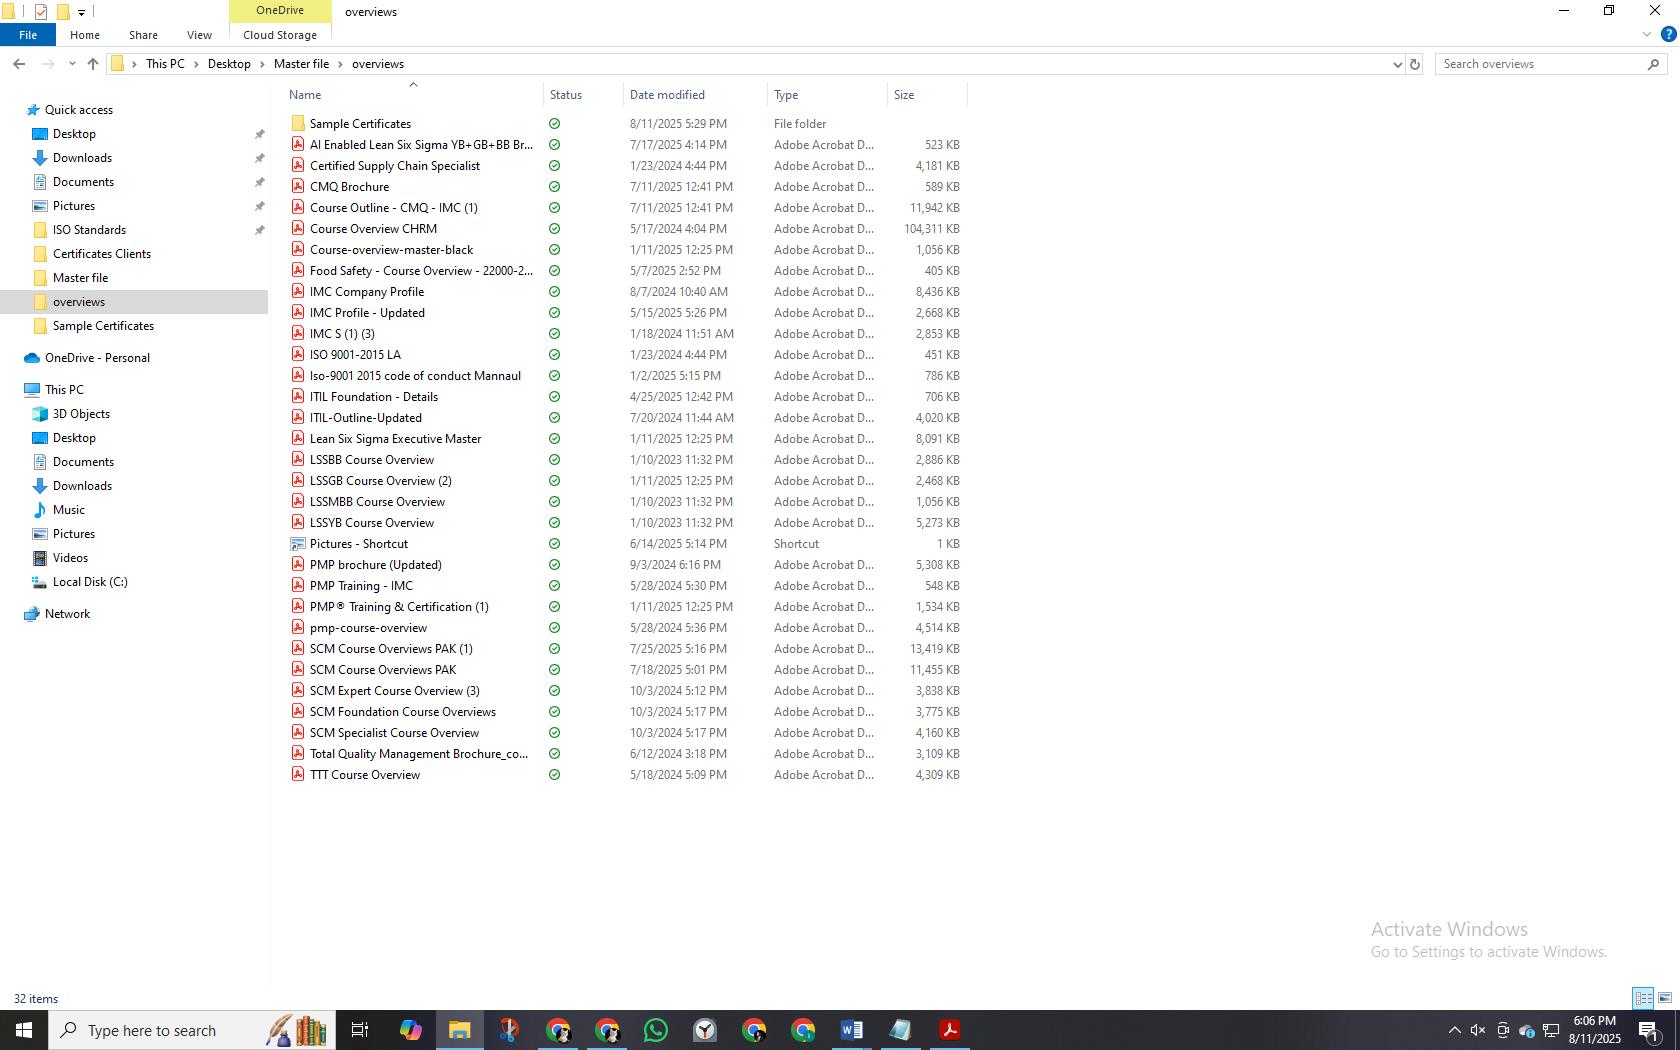Open Microsoft Word from taskbar
The width and height of the screenshot is (1680, 1050).
click(x=852, y=1030)
